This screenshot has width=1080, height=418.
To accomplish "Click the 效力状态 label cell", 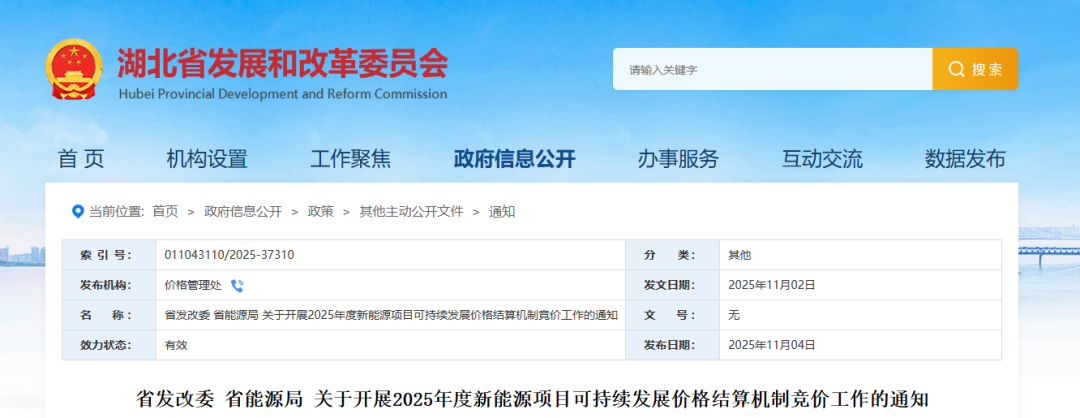I will pyautogui.click(x=109, y=345).
